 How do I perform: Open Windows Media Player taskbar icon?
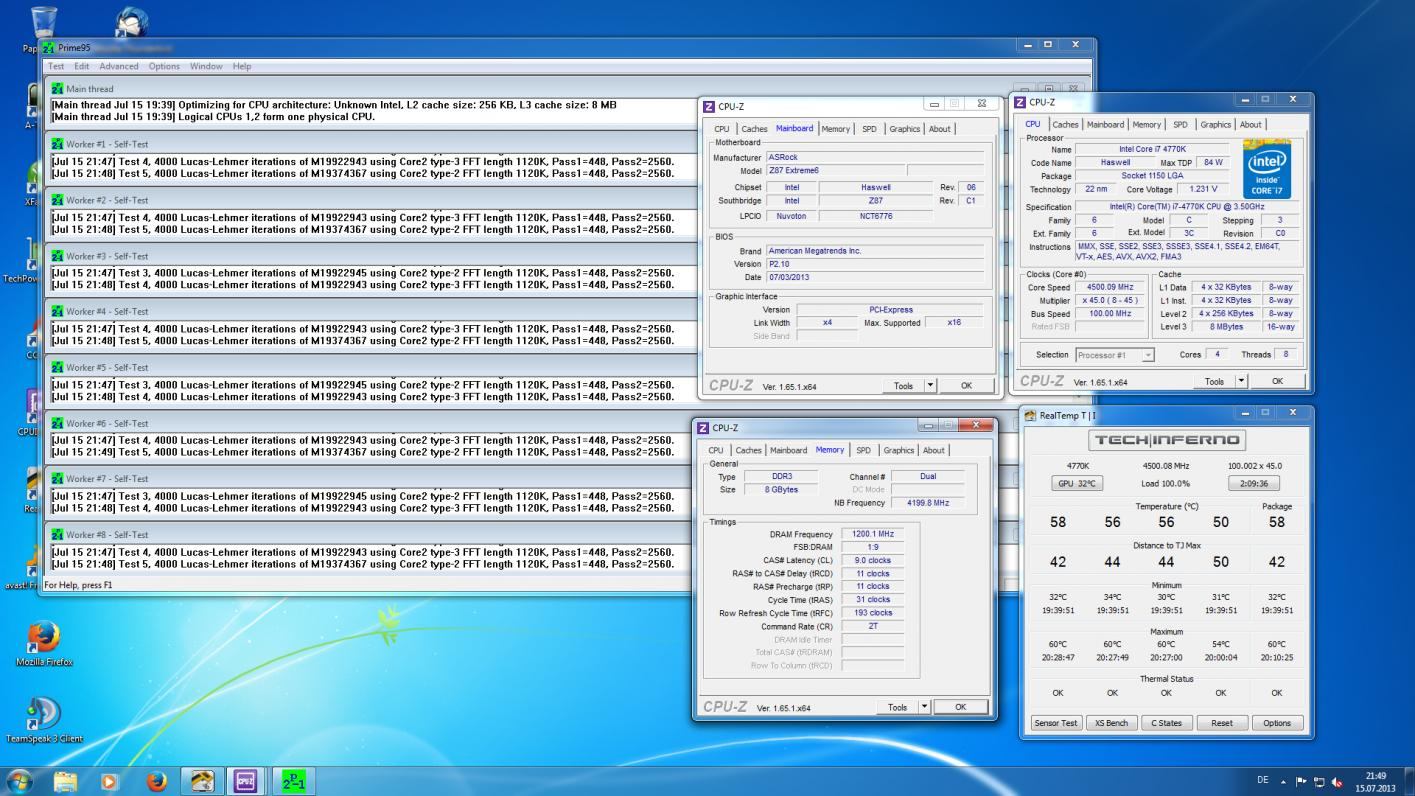click(109, 781)
